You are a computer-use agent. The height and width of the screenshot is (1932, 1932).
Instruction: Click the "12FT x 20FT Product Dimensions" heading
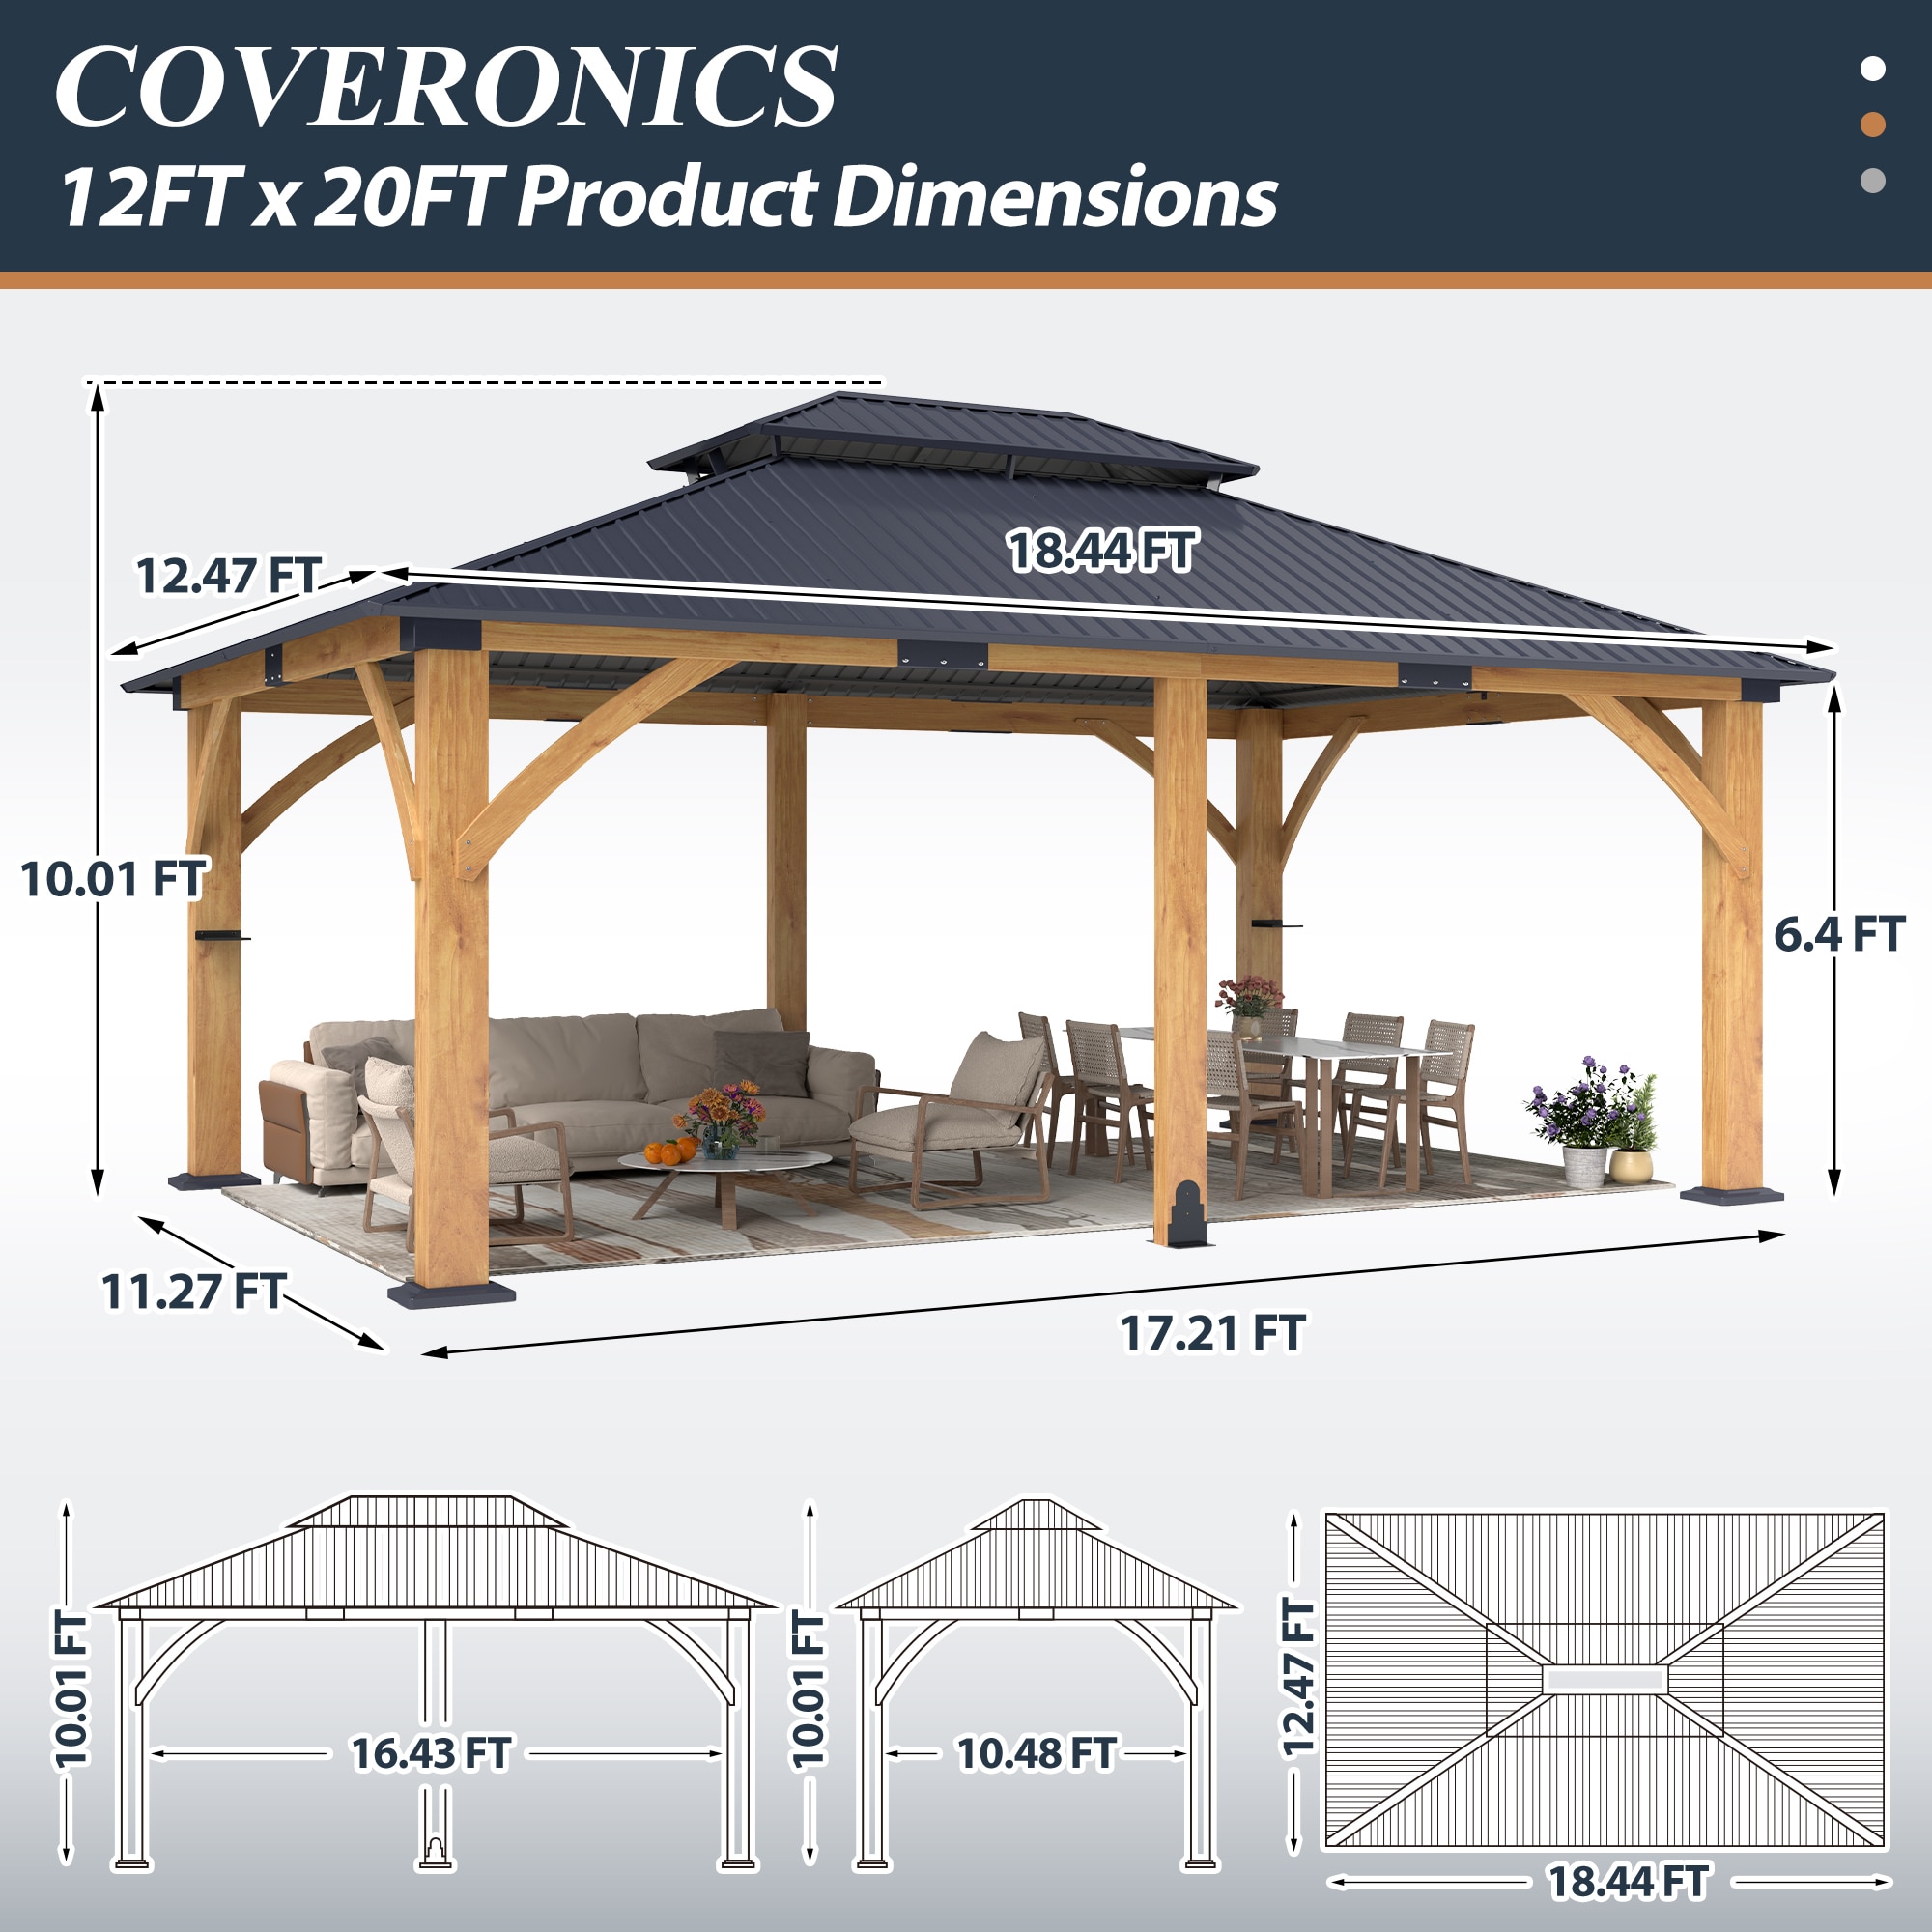coord(669,196)
